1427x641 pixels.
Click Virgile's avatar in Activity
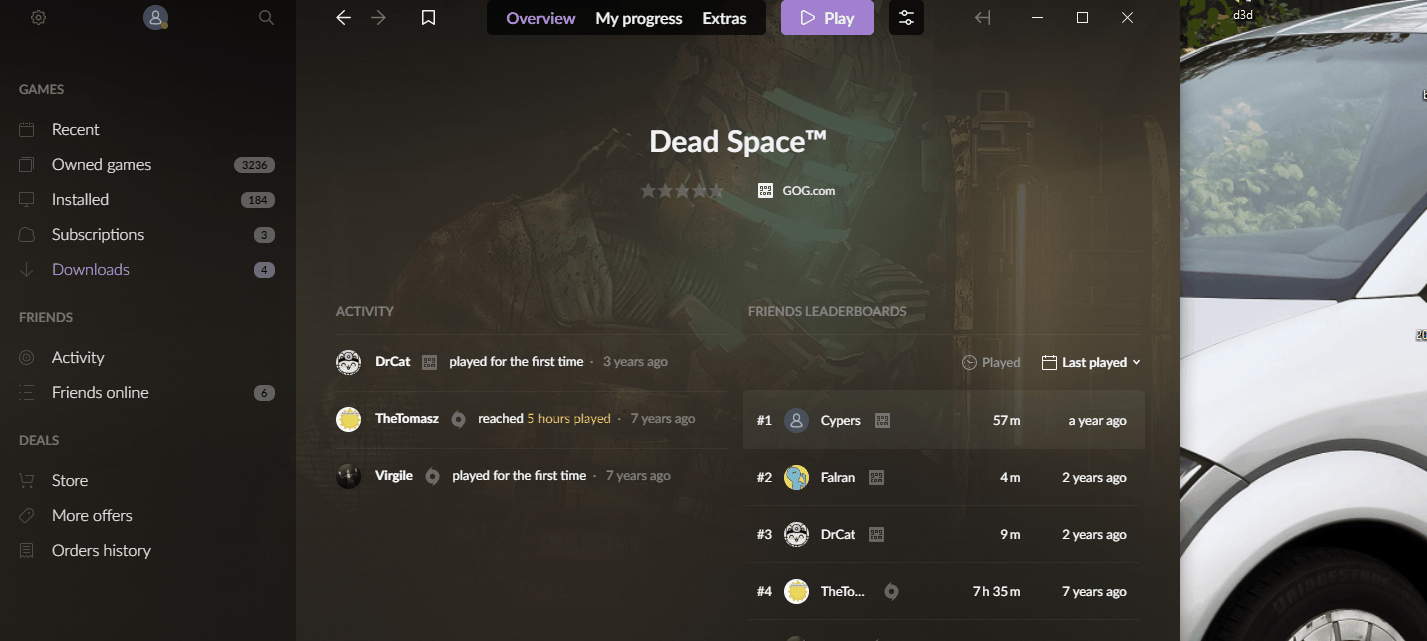[x=348, y=476]
